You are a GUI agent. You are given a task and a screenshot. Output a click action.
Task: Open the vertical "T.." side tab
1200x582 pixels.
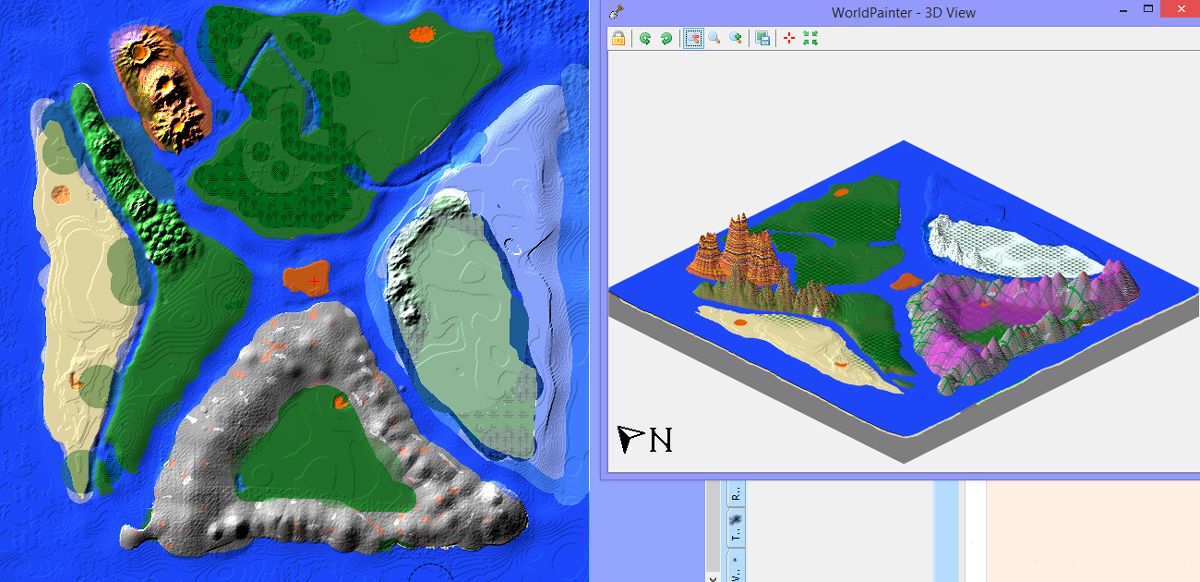pyautogui.click(x=737, y=531)
